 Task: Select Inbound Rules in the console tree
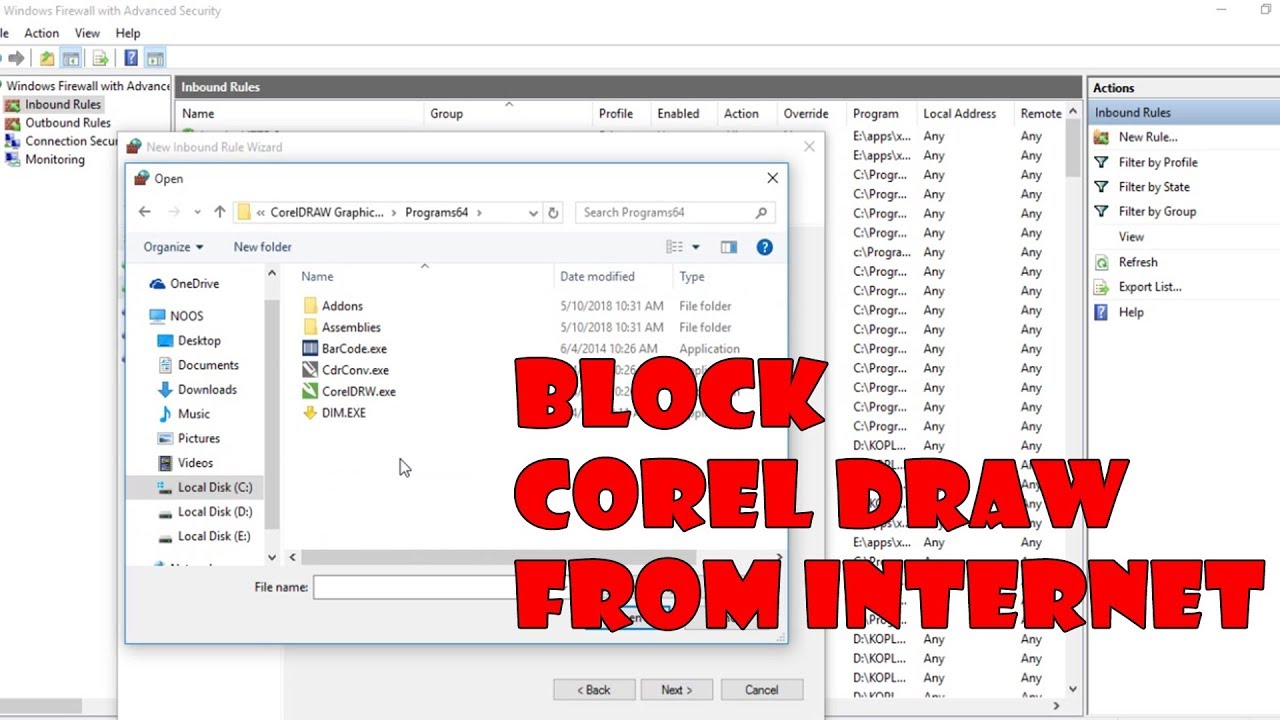coord(62,104)
